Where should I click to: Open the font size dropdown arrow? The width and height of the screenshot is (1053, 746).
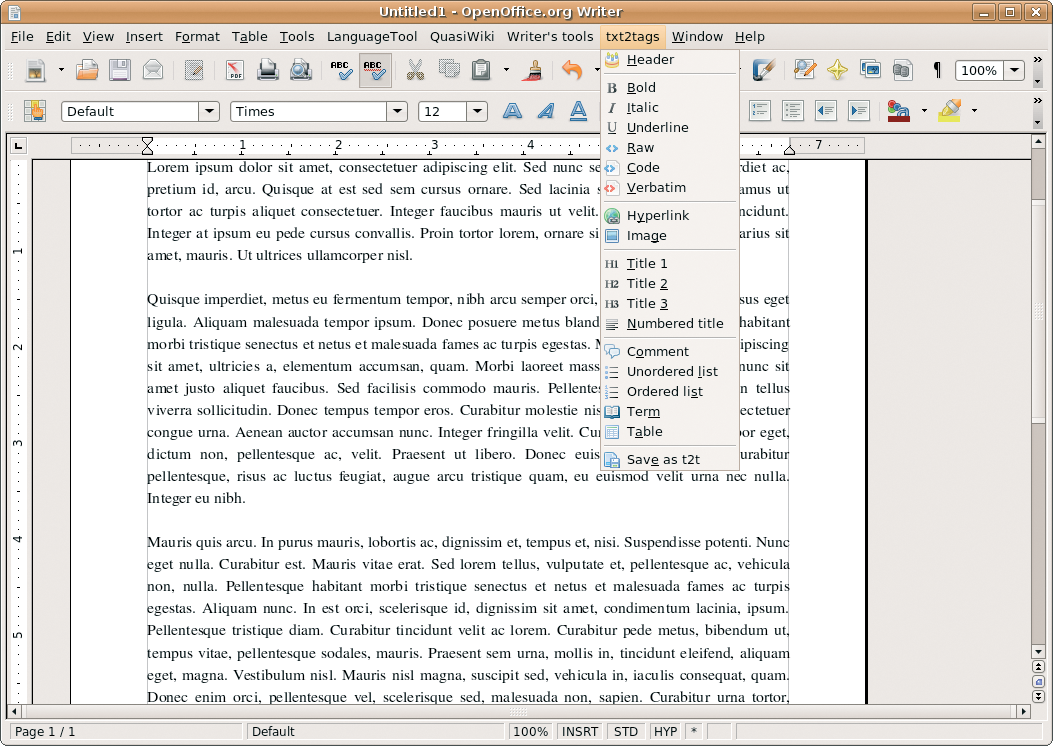pyautogui.click(x=477, y=111)
